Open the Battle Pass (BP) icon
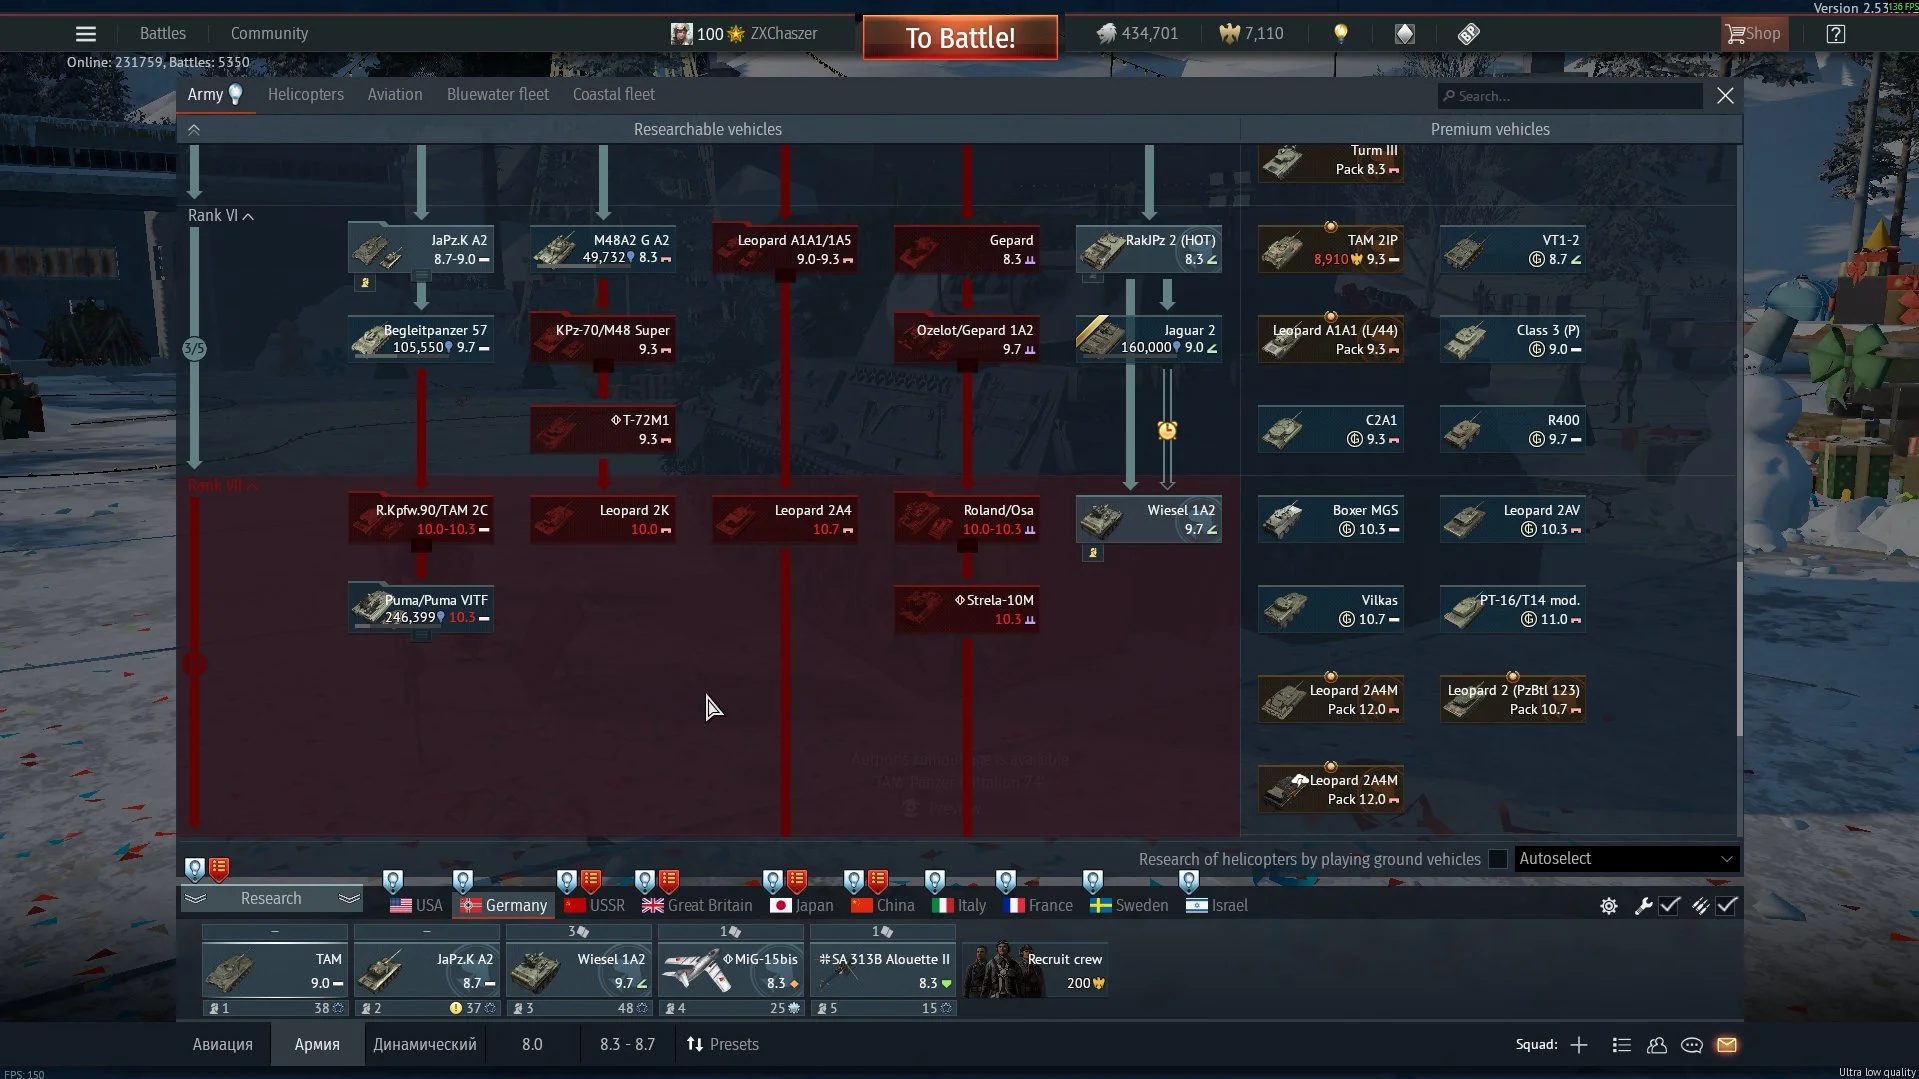The height and width of the screenshot is (1079, 1919). 1468,34
